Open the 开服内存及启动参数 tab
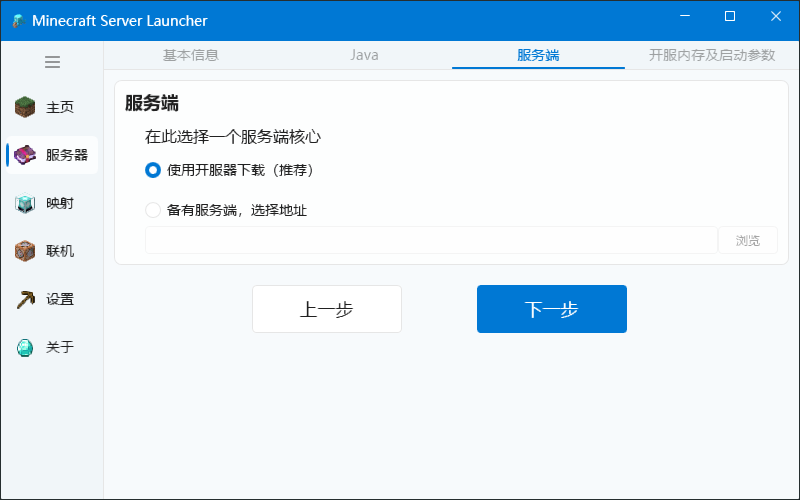This screenshot has width=800, height=500. [x=711, y=55]
